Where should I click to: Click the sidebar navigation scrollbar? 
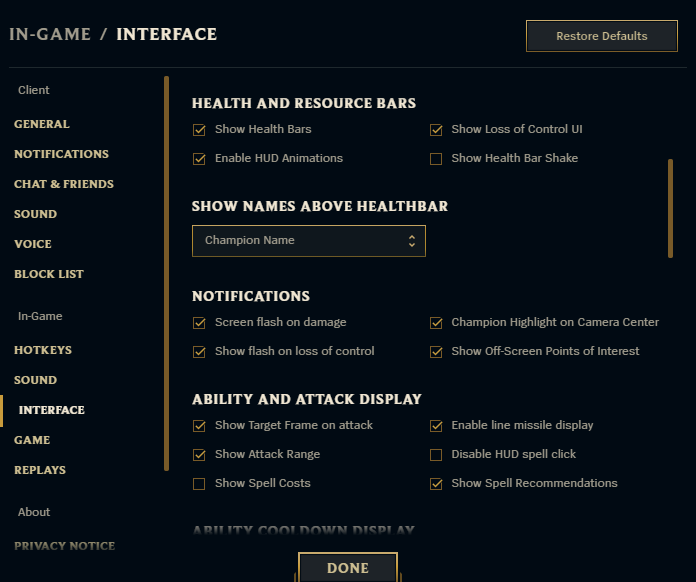point(166,272)
